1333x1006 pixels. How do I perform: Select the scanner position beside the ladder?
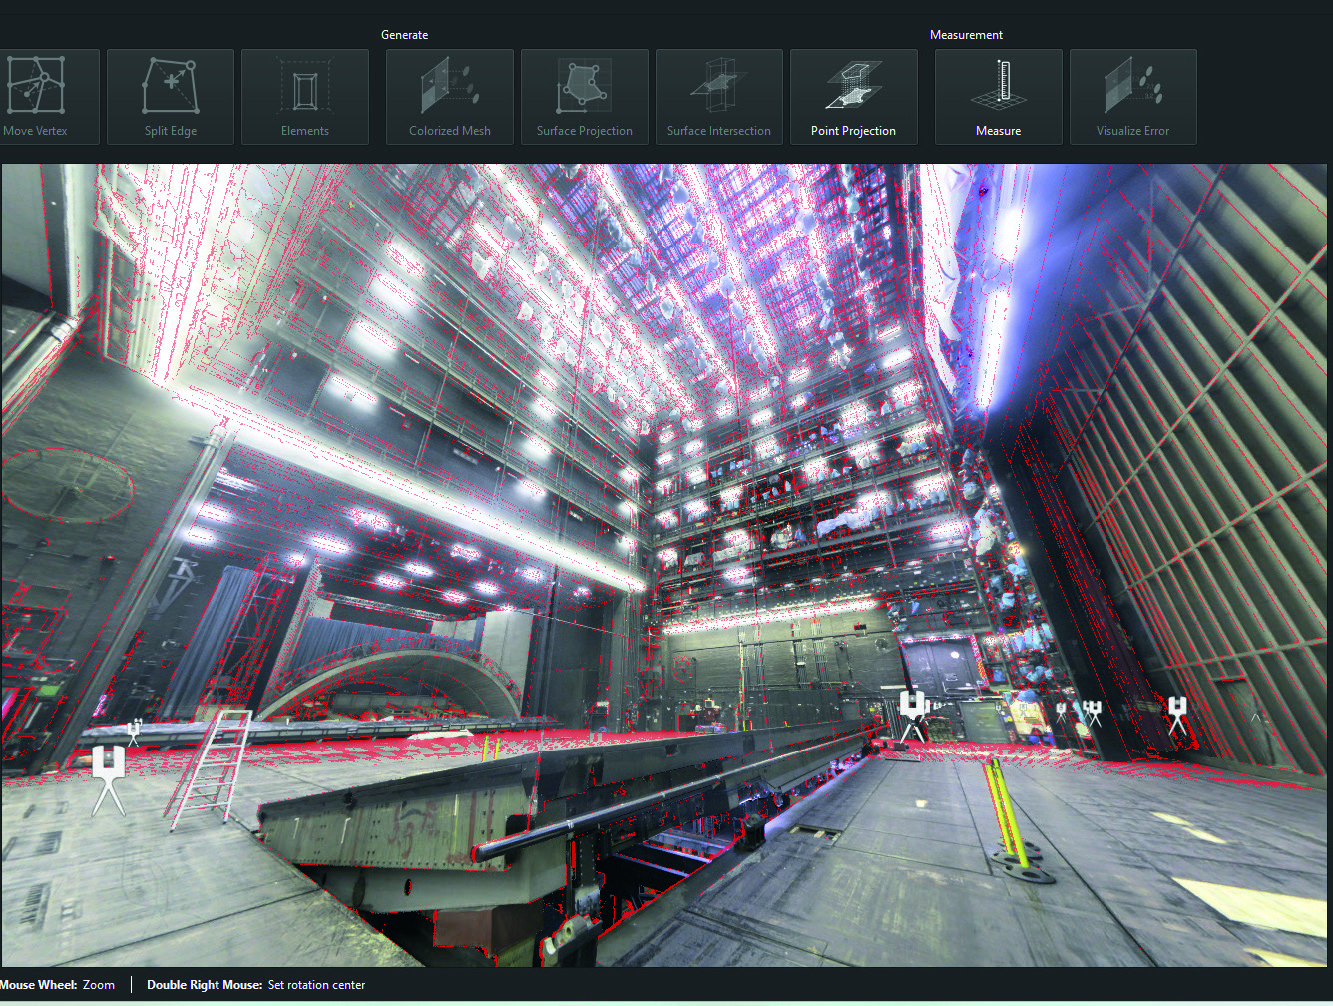[133, 728]
